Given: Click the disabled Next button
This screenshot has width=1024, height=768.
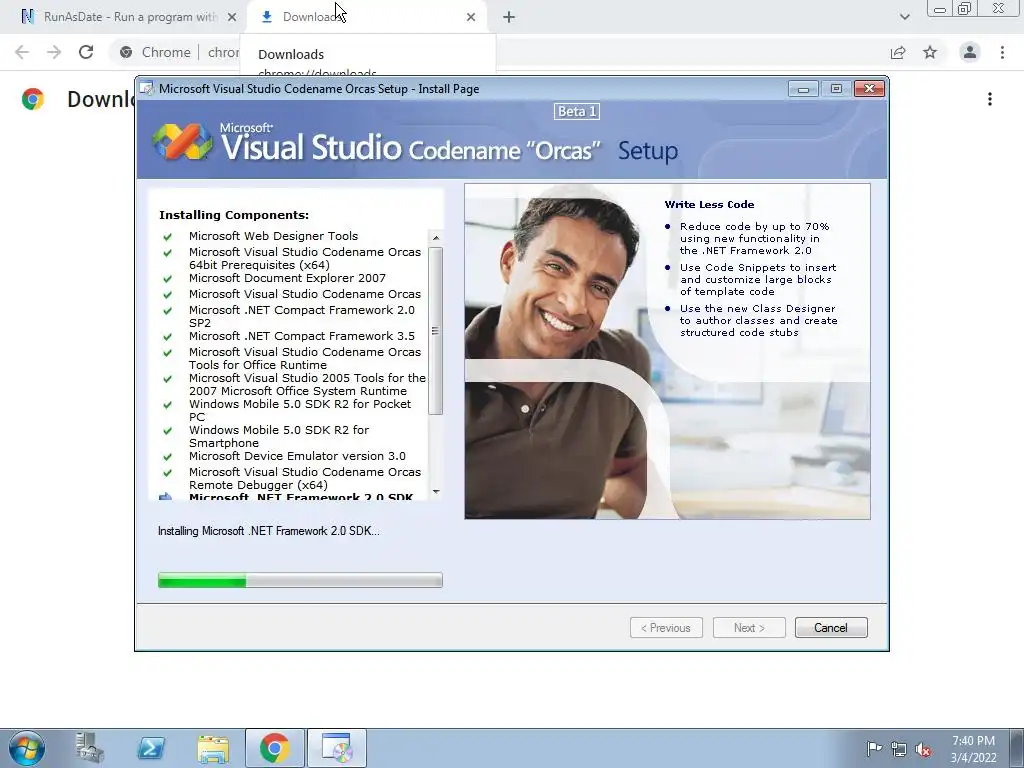Looking at the screenshot, I should click(749, 628).
